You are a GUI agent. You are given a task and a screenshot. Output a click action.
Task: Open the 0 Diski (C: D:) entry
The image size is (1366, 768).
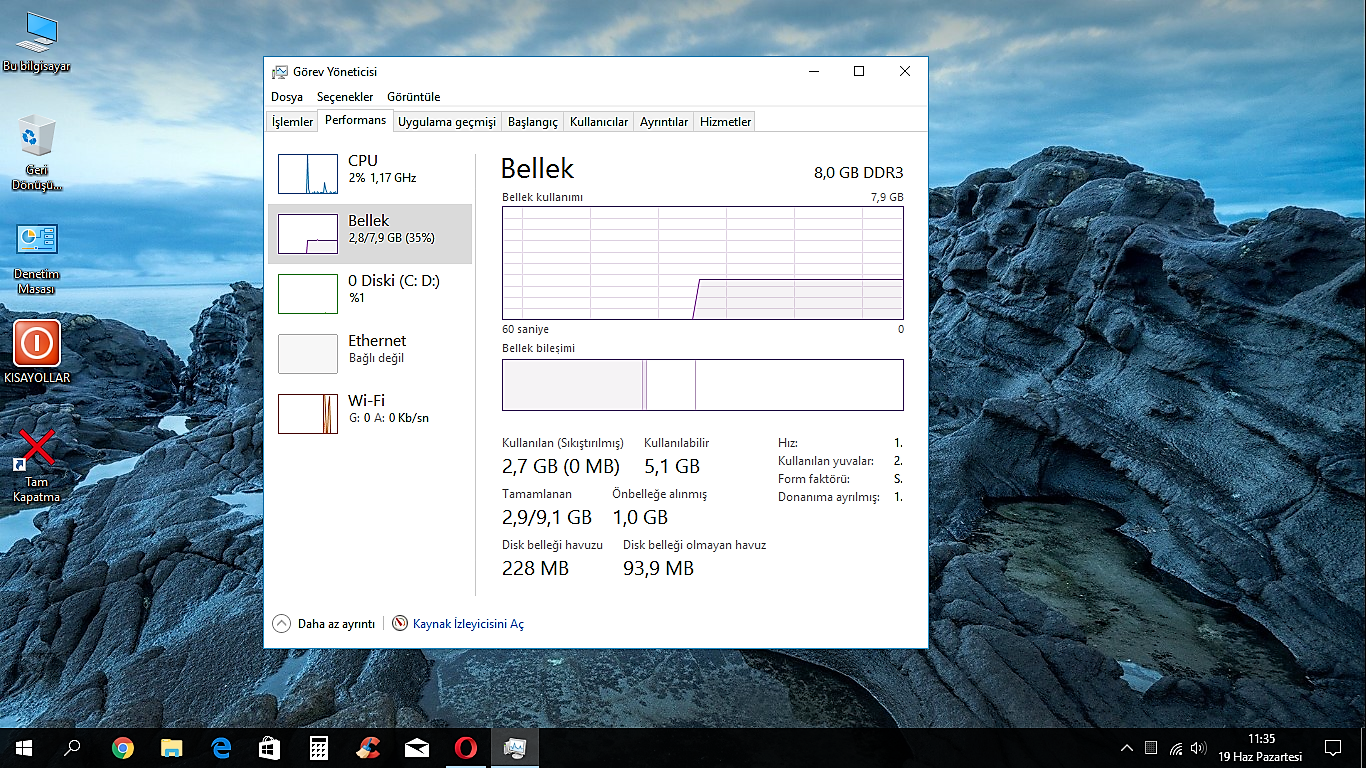(370, 294)
